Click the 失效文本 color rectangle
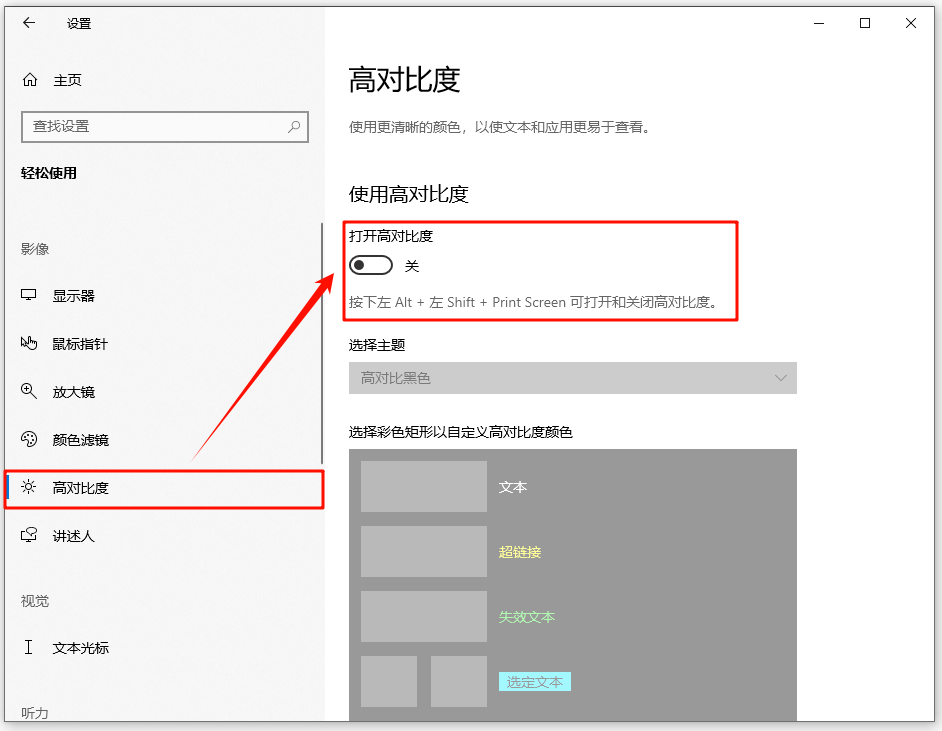 click(423, 617)
